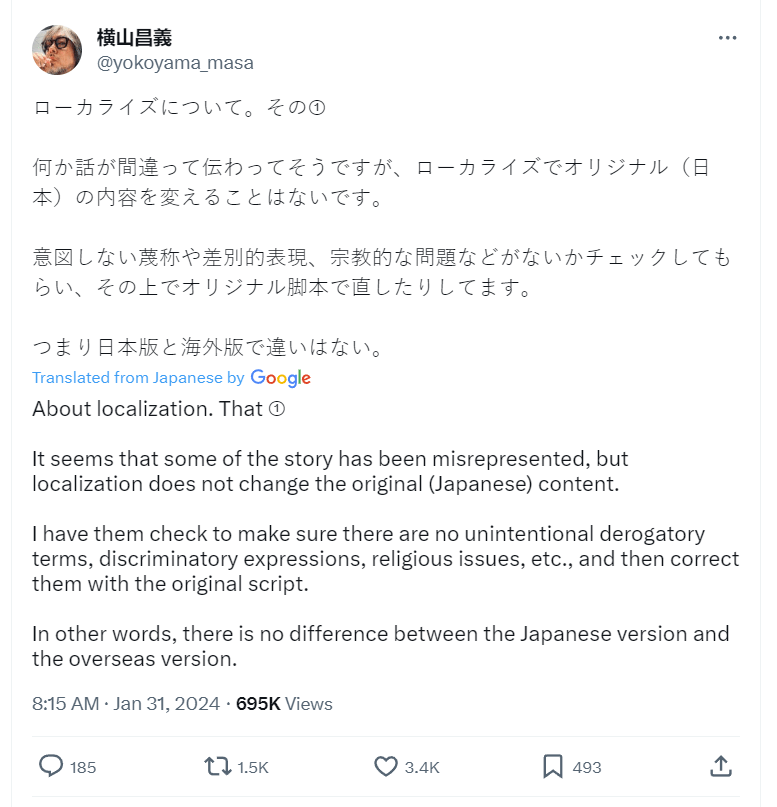Click the Google logo
The width and height of the screenshot is (777, 807).
(281, 378)
